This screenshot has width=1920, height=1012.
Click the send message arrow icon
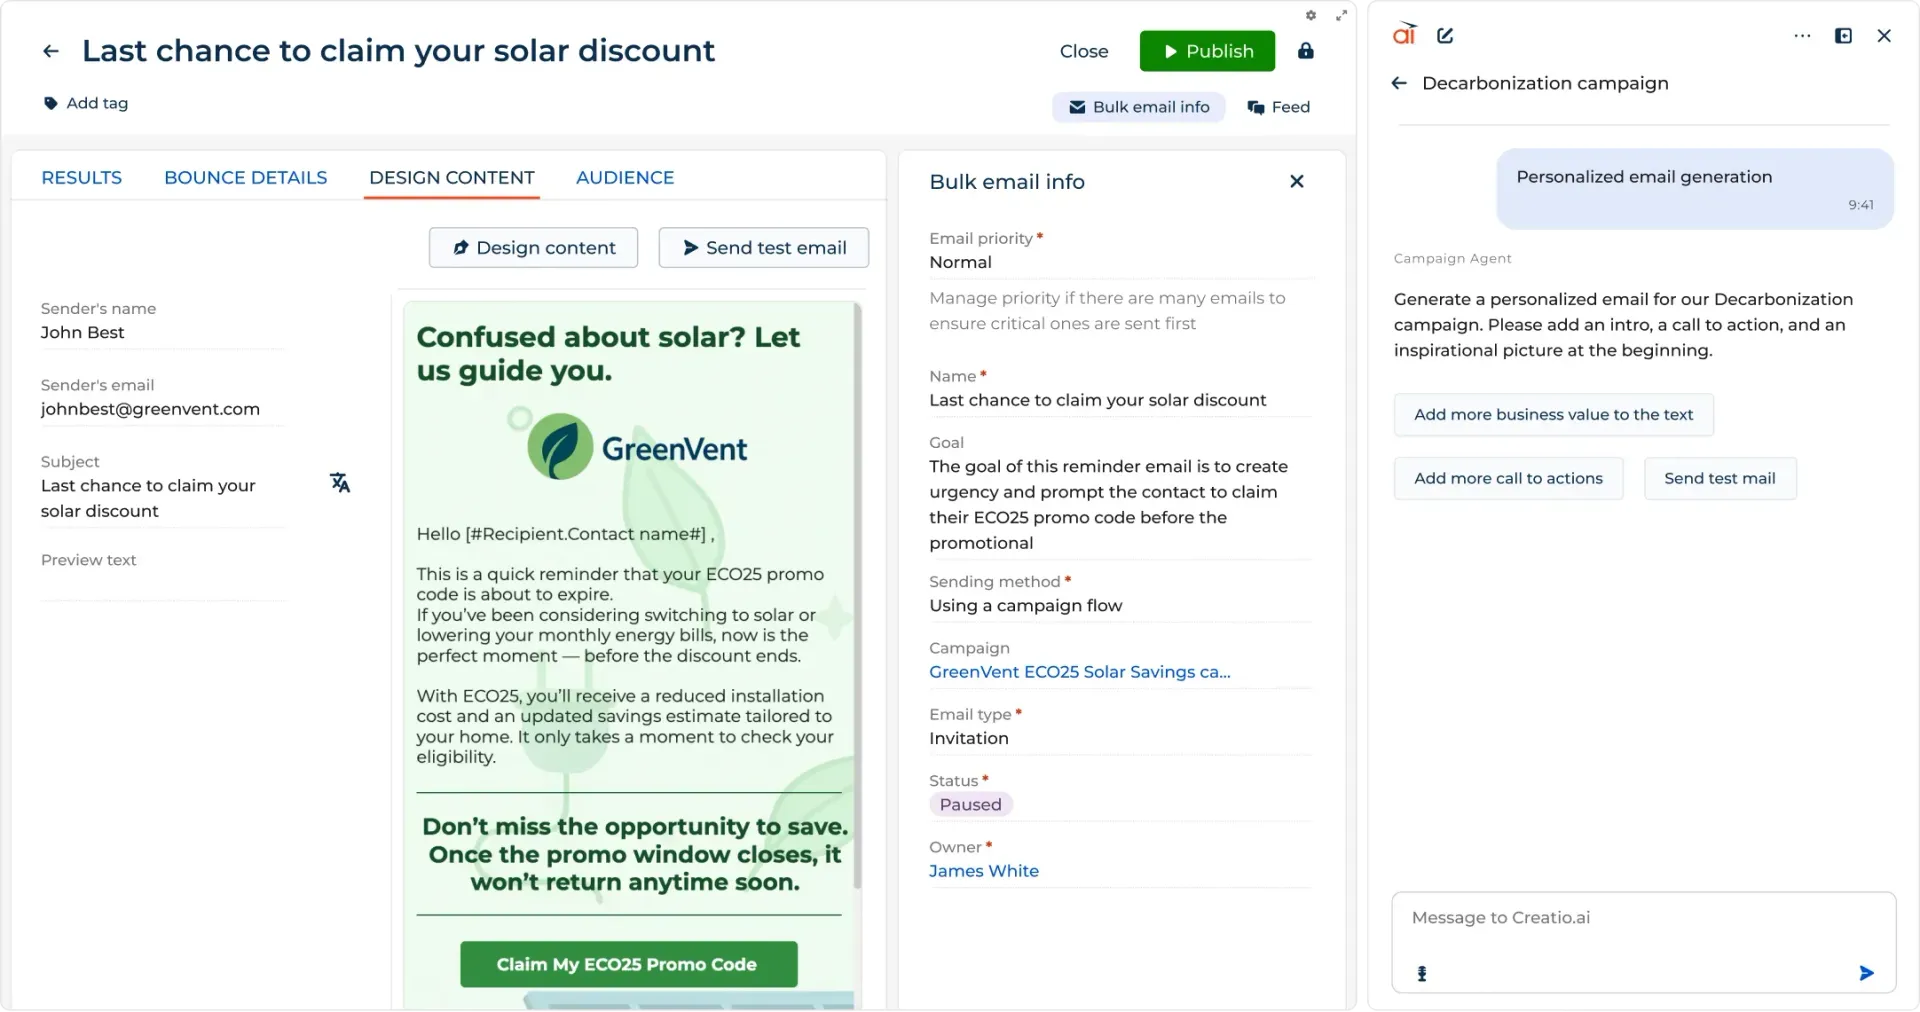[x=1866, y=973]
